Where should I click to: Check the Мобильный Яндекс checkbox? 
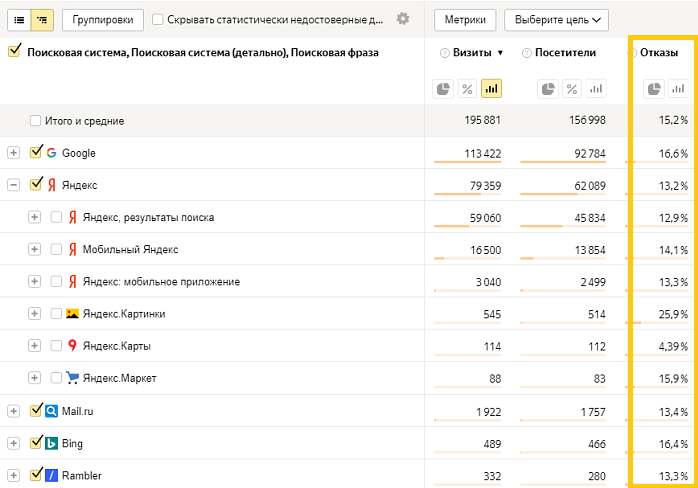click(56, 249)
